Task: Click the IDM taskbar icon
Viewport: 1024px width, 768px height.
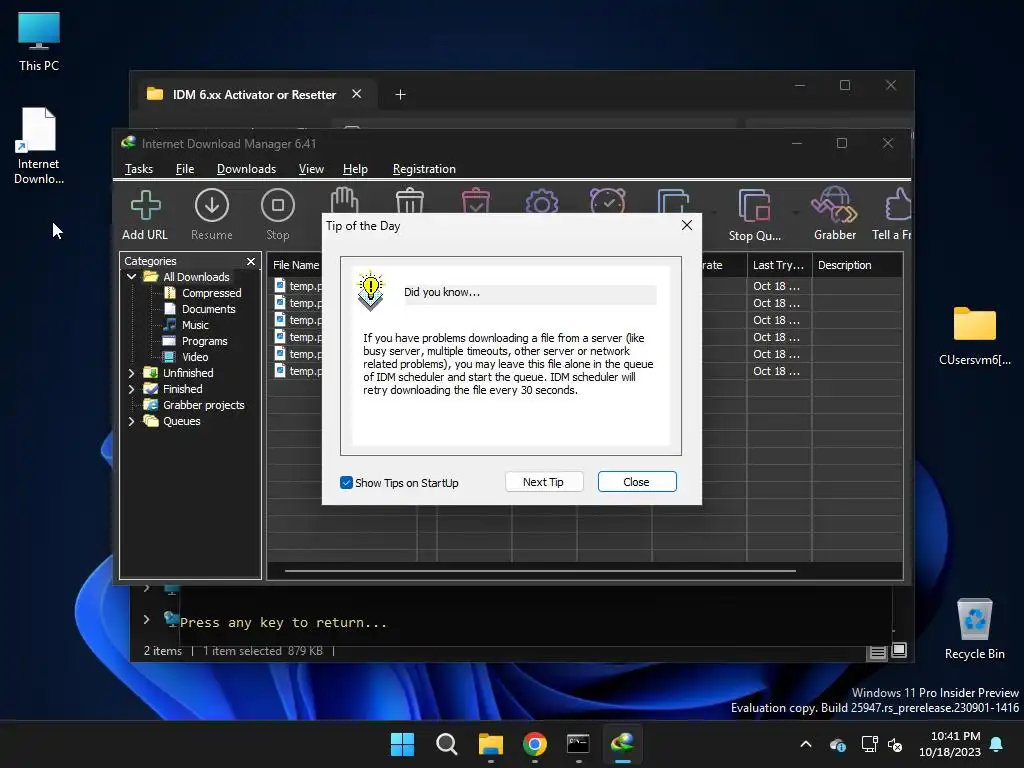Action: (x=622, y=744)
